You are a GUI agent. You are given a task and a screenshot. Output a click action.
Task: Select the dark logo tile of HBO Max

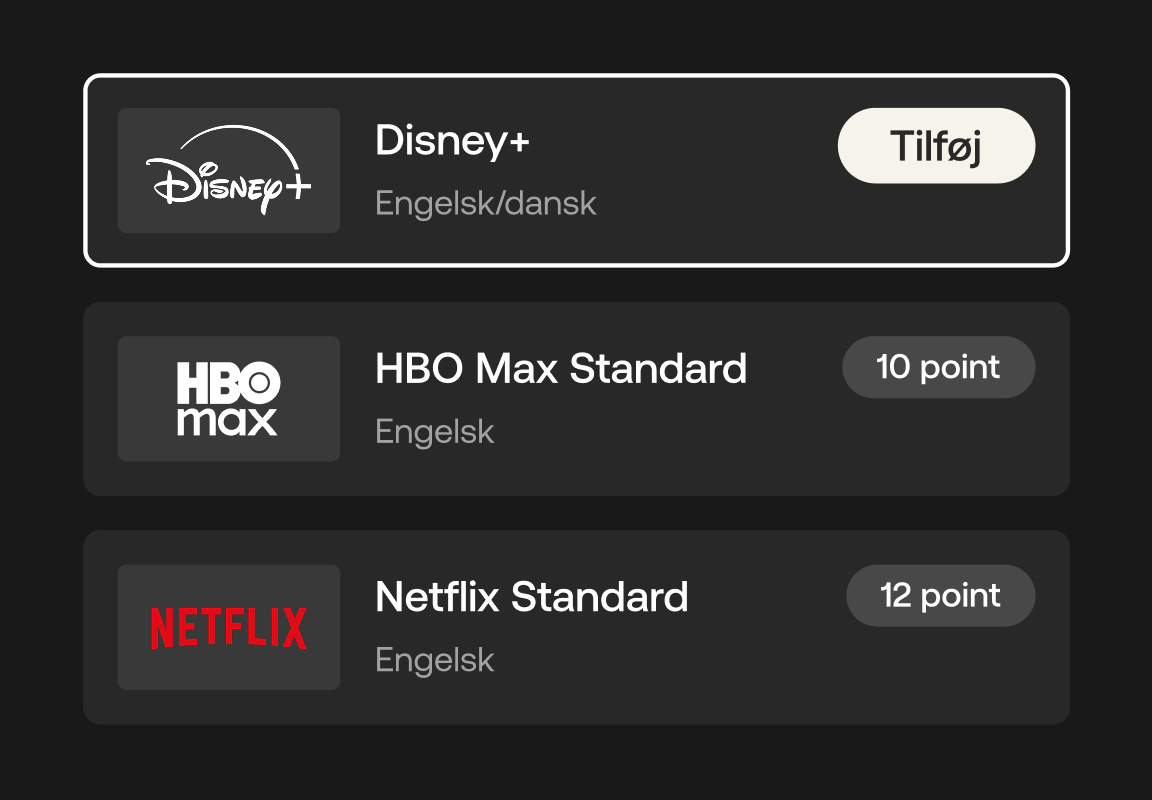tap(228, 398)
